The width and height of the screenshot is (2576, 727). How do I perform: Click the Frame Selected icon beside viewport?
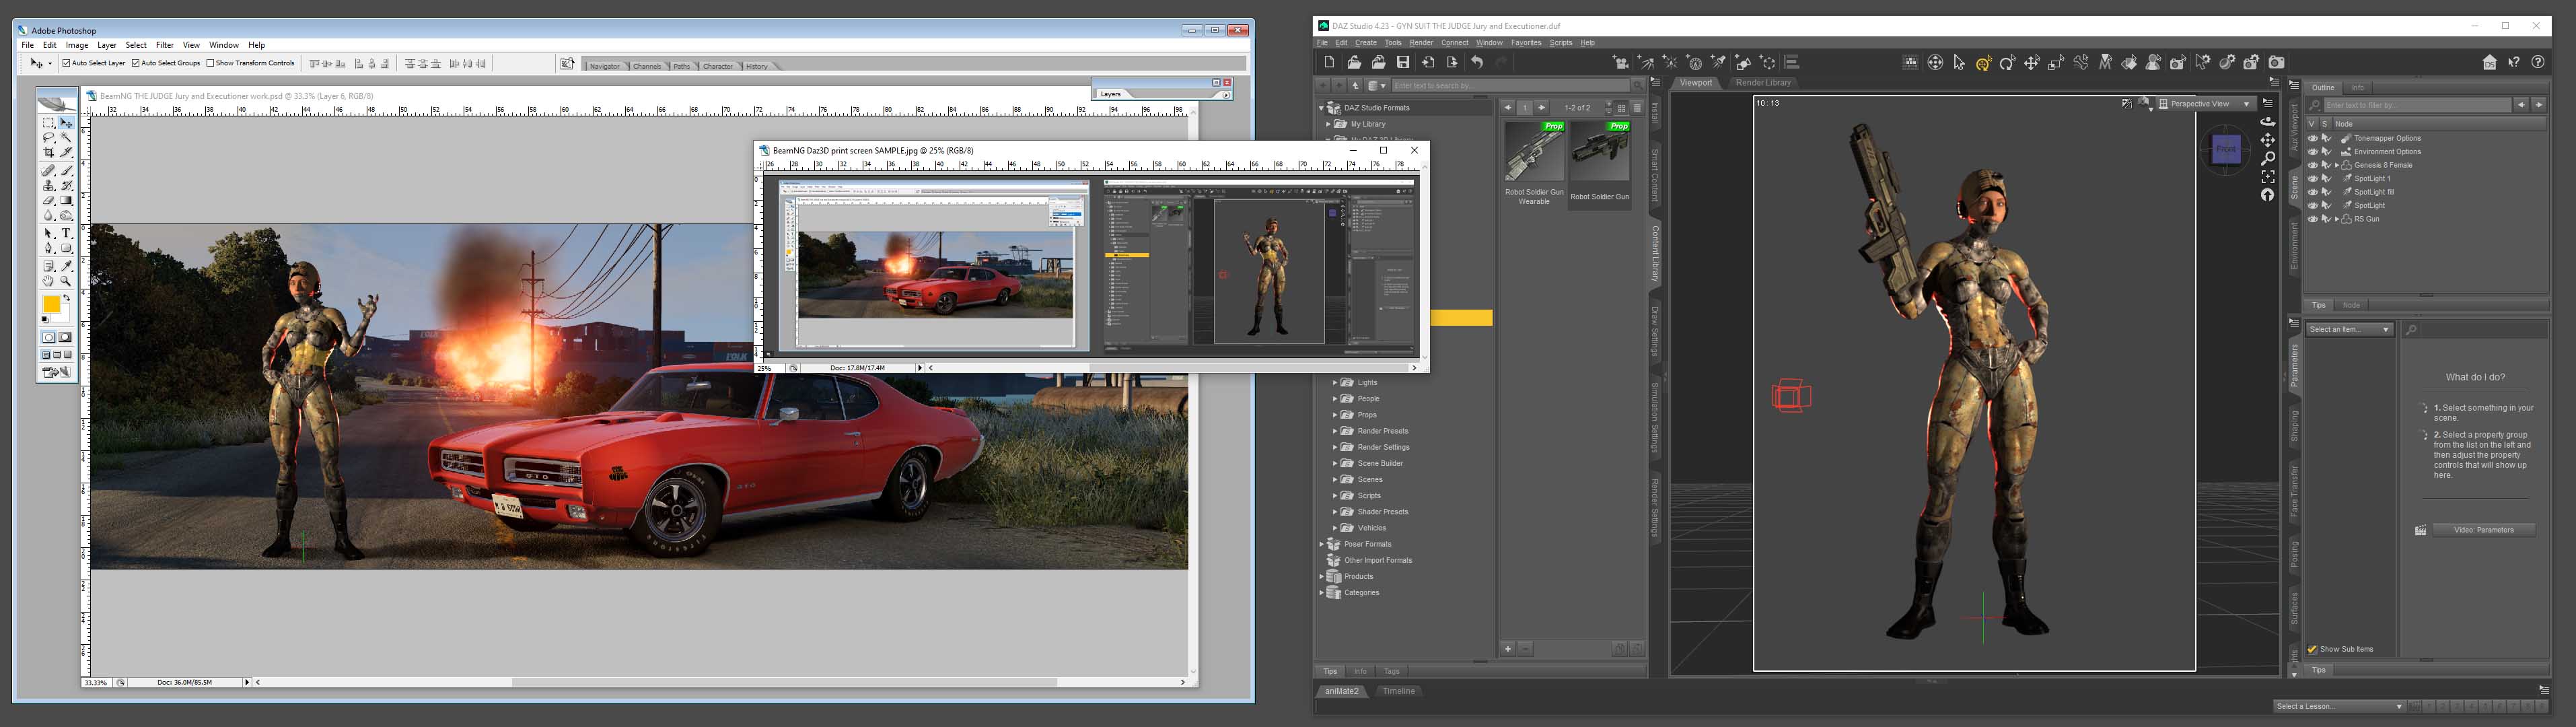(2268, 176)
